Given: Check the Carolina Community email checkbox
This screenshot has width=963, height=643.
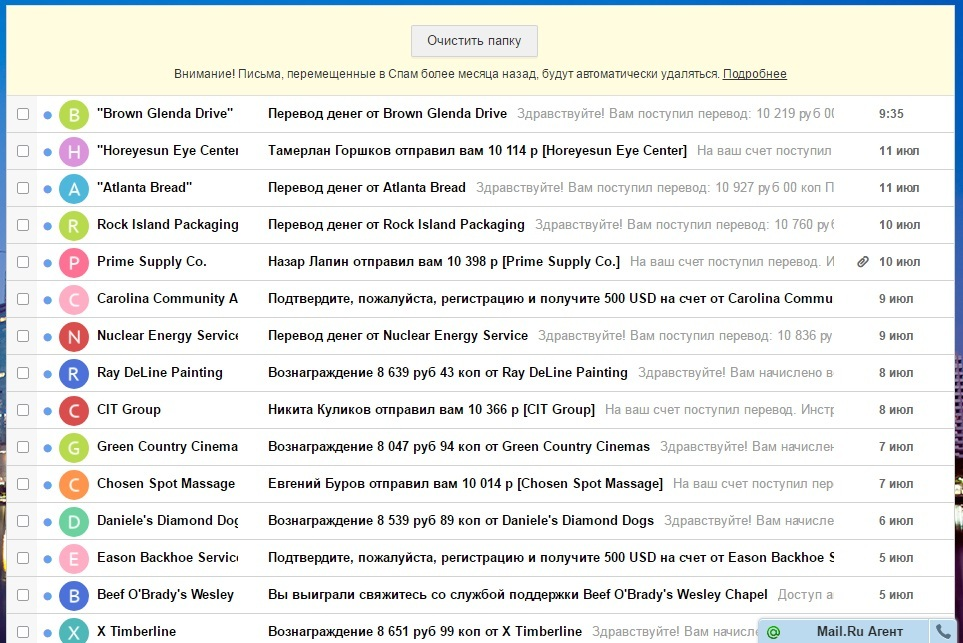Looking at the screenshot, I should [23, 299].
